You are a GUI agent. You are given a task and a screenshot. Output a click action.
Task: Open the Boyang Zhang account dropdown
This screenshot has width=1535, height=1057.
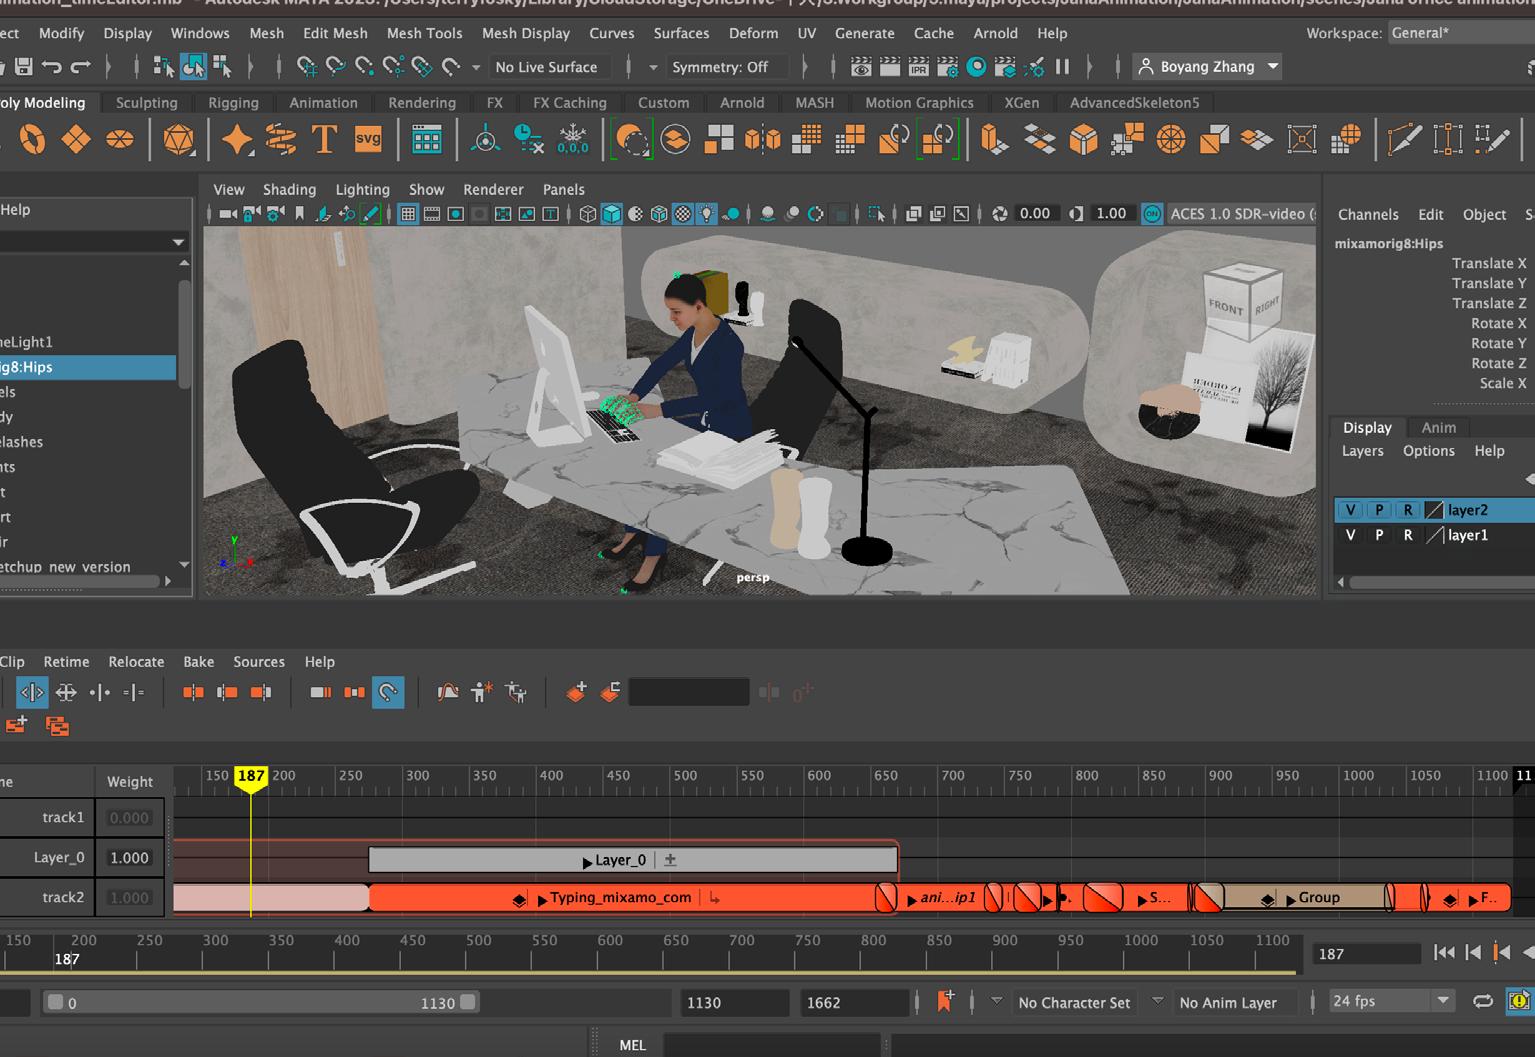pyautogui.click(x=1209, y=67)
